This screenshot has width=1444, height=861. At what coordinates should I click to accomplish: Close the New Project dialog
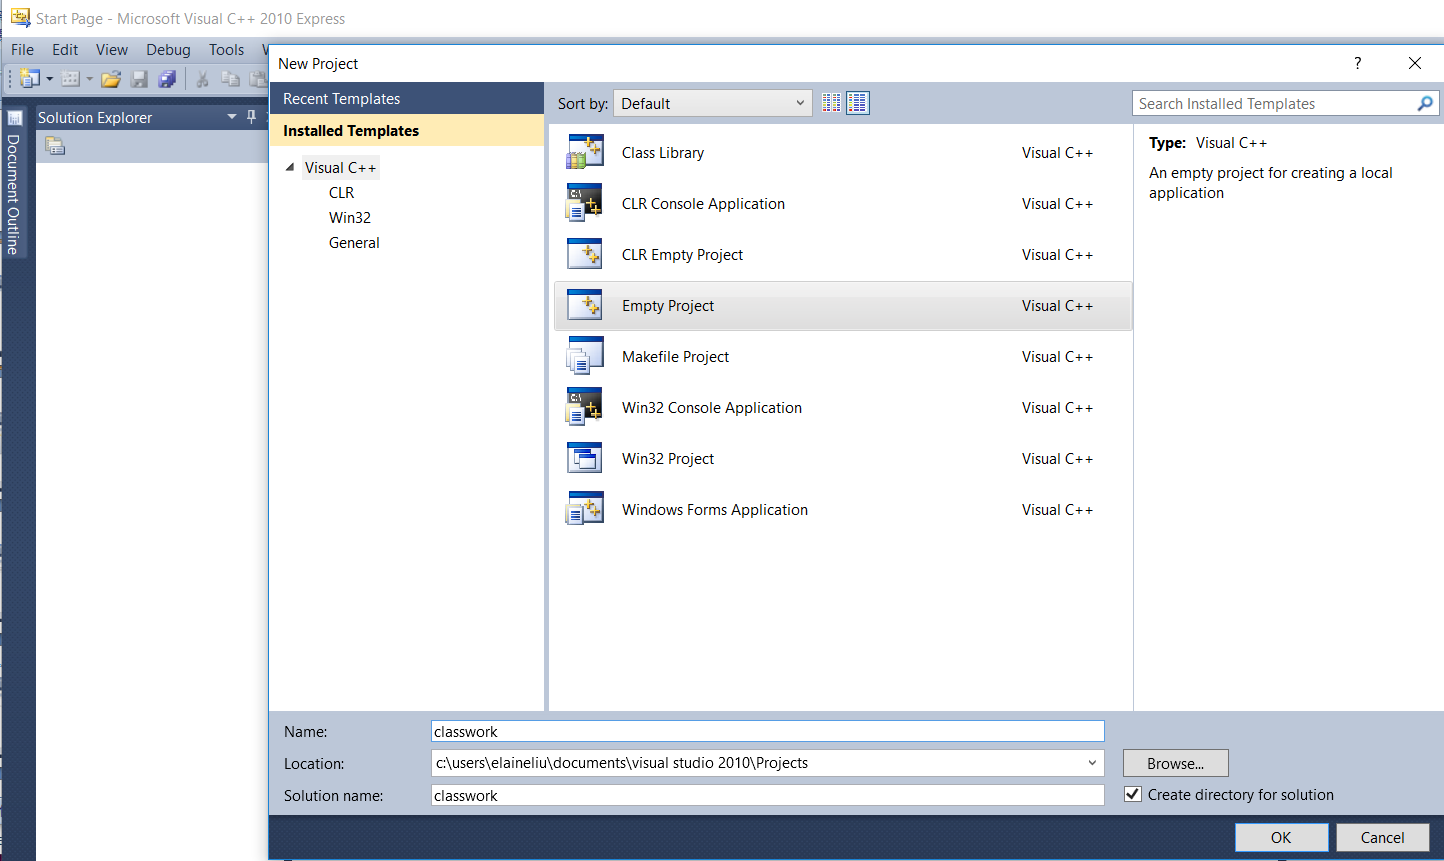[1415, 63]
